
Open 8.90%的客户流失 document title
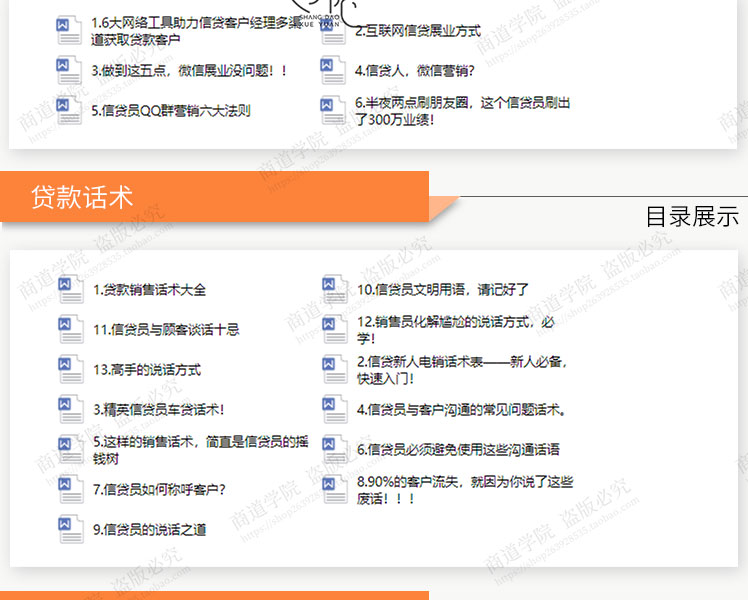[x=465, y=489]
